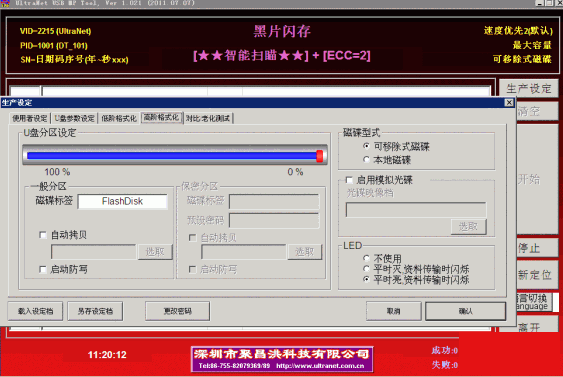Select 本地磁碟 radio option

(366, 159)
